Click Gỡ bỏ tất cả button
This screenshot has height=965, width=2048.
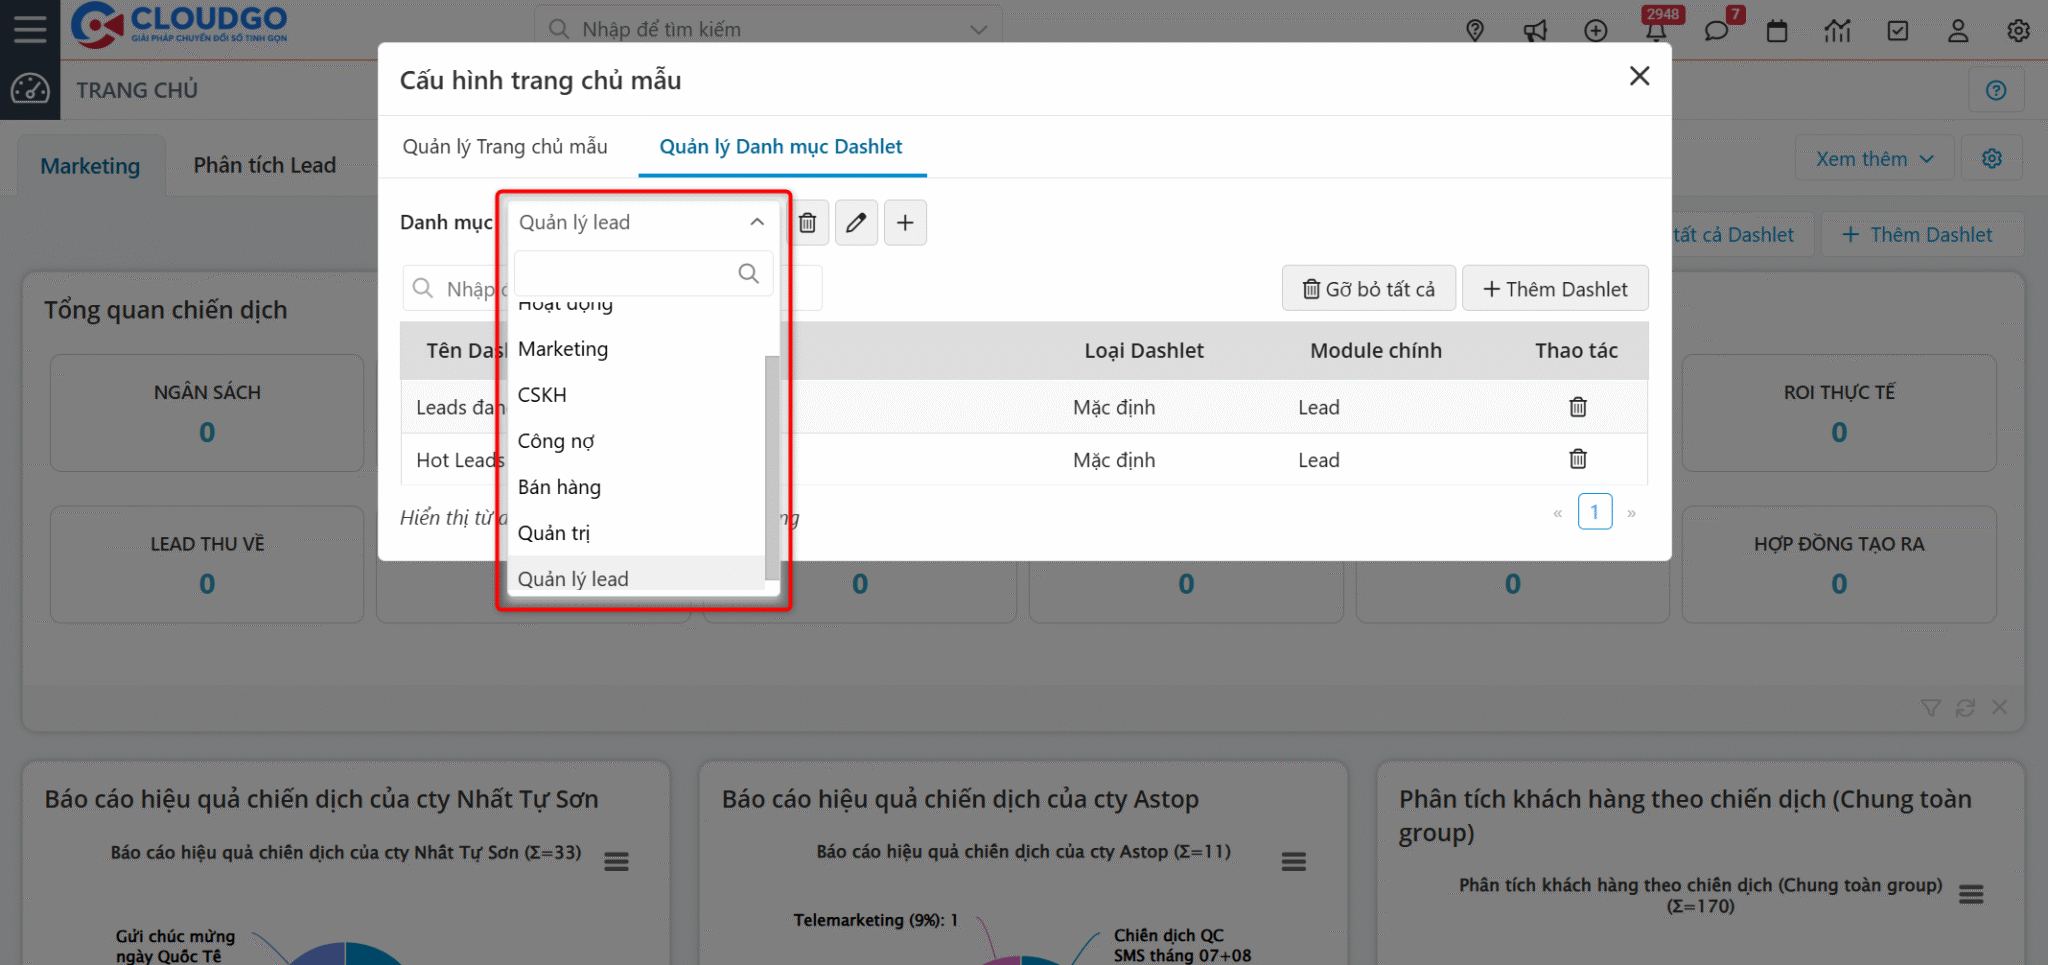click(x=1369, y=289)
